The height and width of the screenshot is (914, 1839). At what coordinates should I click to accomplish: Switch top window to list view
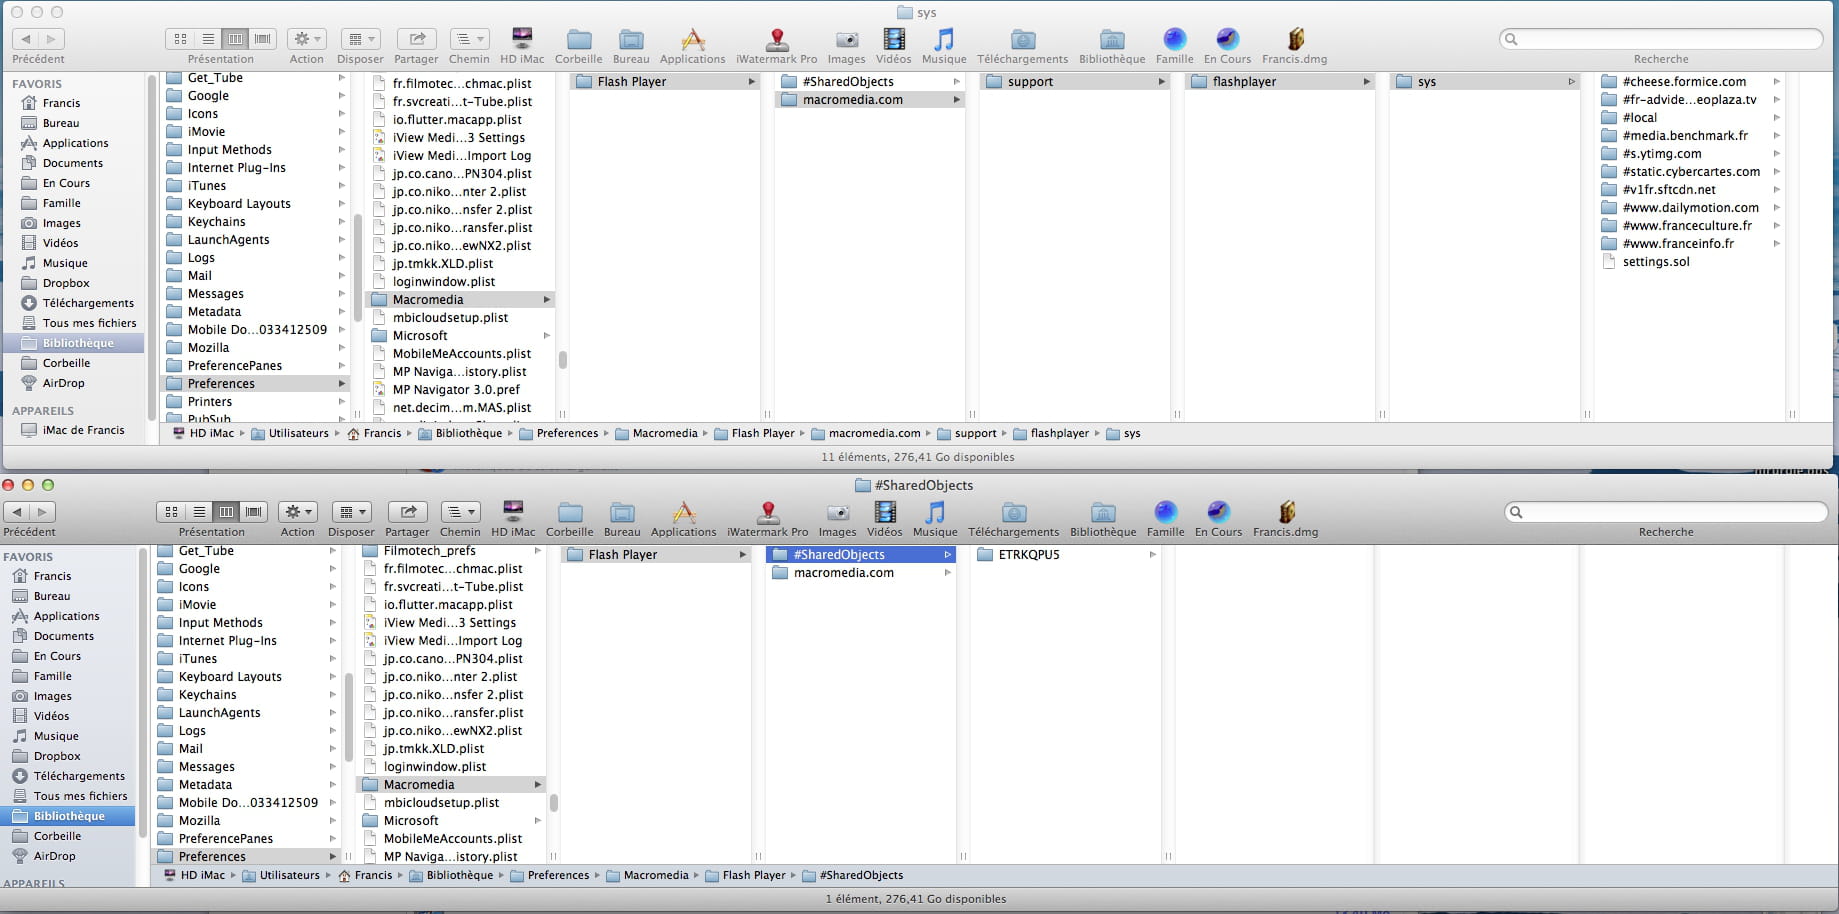[208, 39]
